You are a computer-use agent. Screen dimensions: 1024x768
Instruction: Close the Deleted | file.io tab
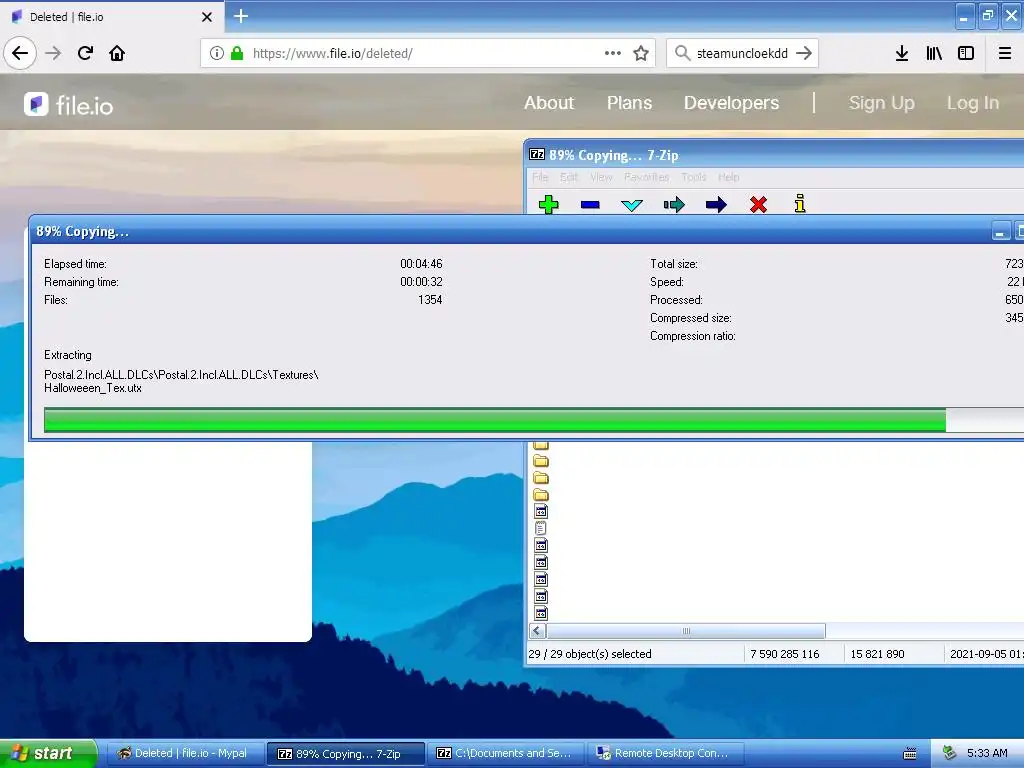tap(207, 17)
